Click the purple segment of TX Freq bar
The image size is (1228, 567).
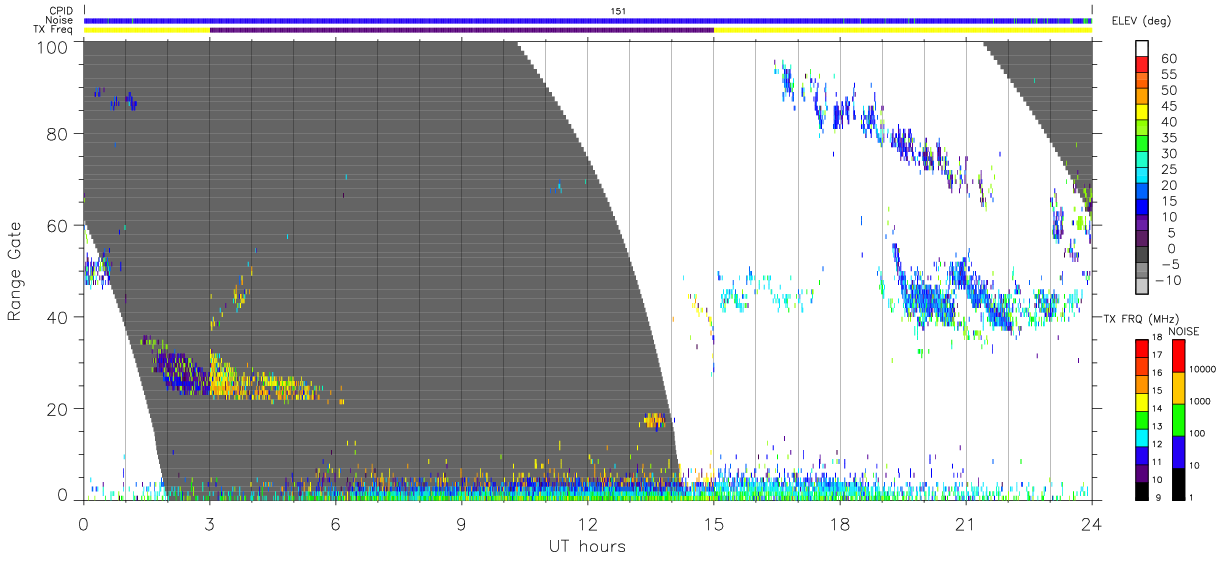tap(461, 30)
